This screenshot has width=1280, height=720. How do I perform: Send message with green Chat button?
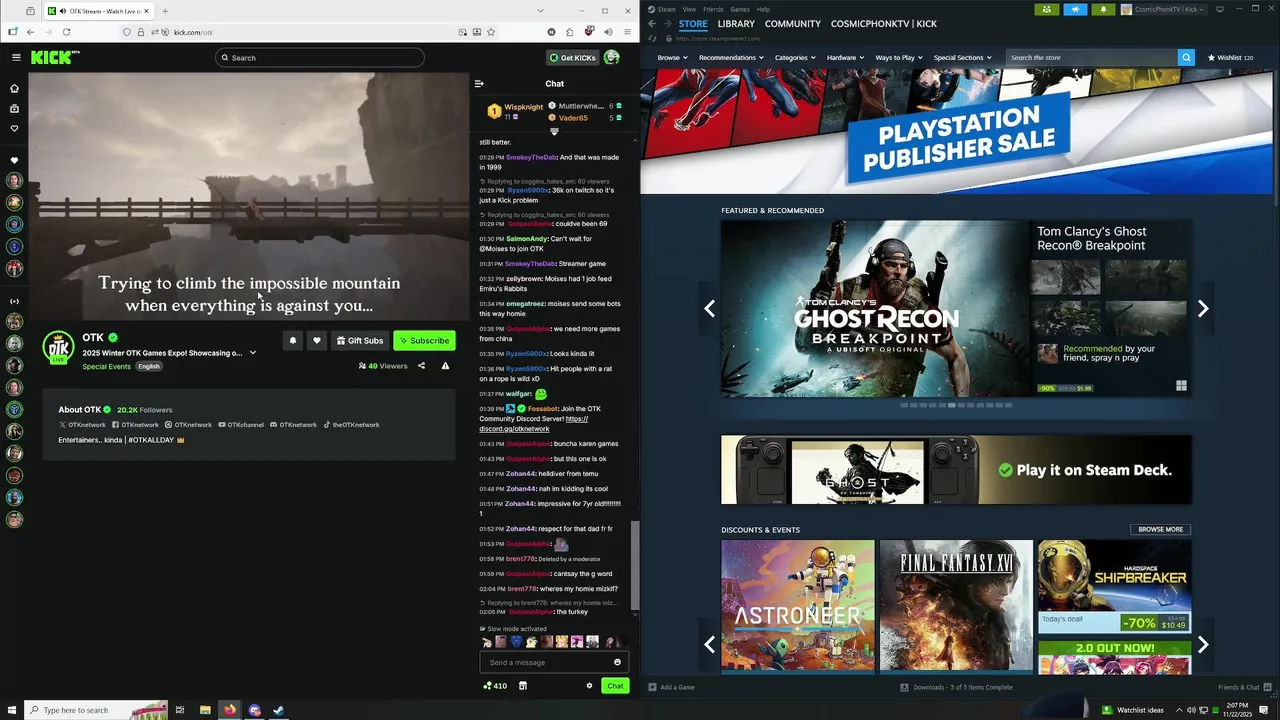click(615, 686)
